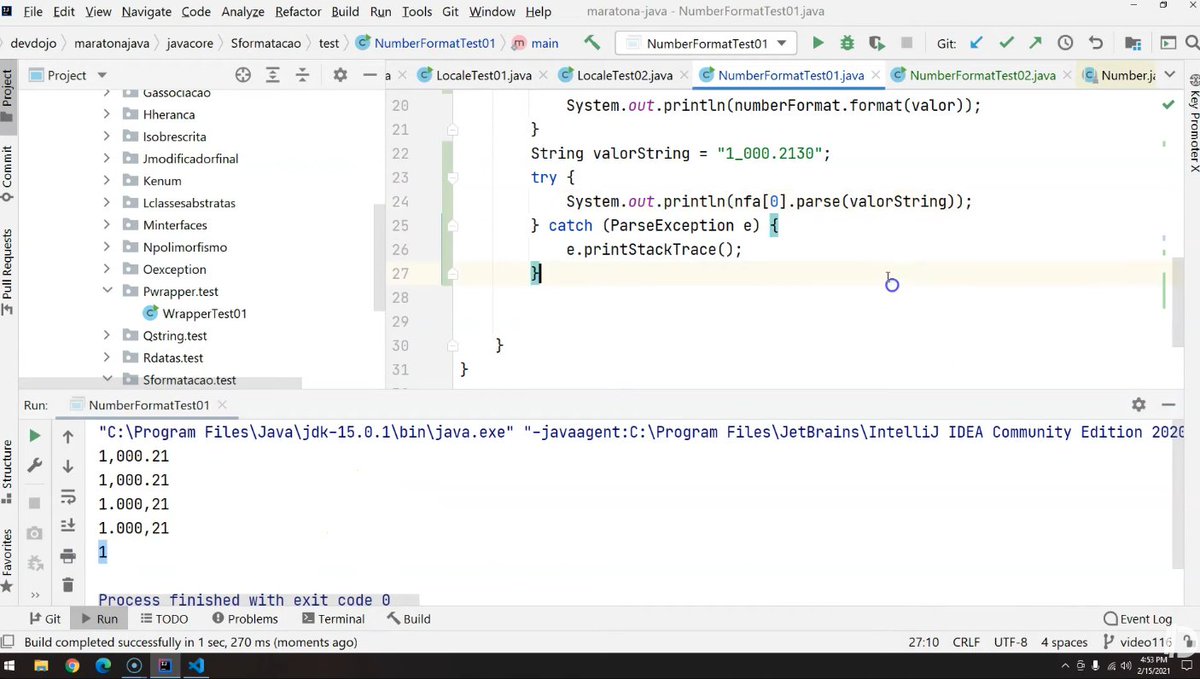Image resolution: width=1200 pixels, height=679 pixels.
Task: Open Run panel settings gear
Action: point(1138,405)
